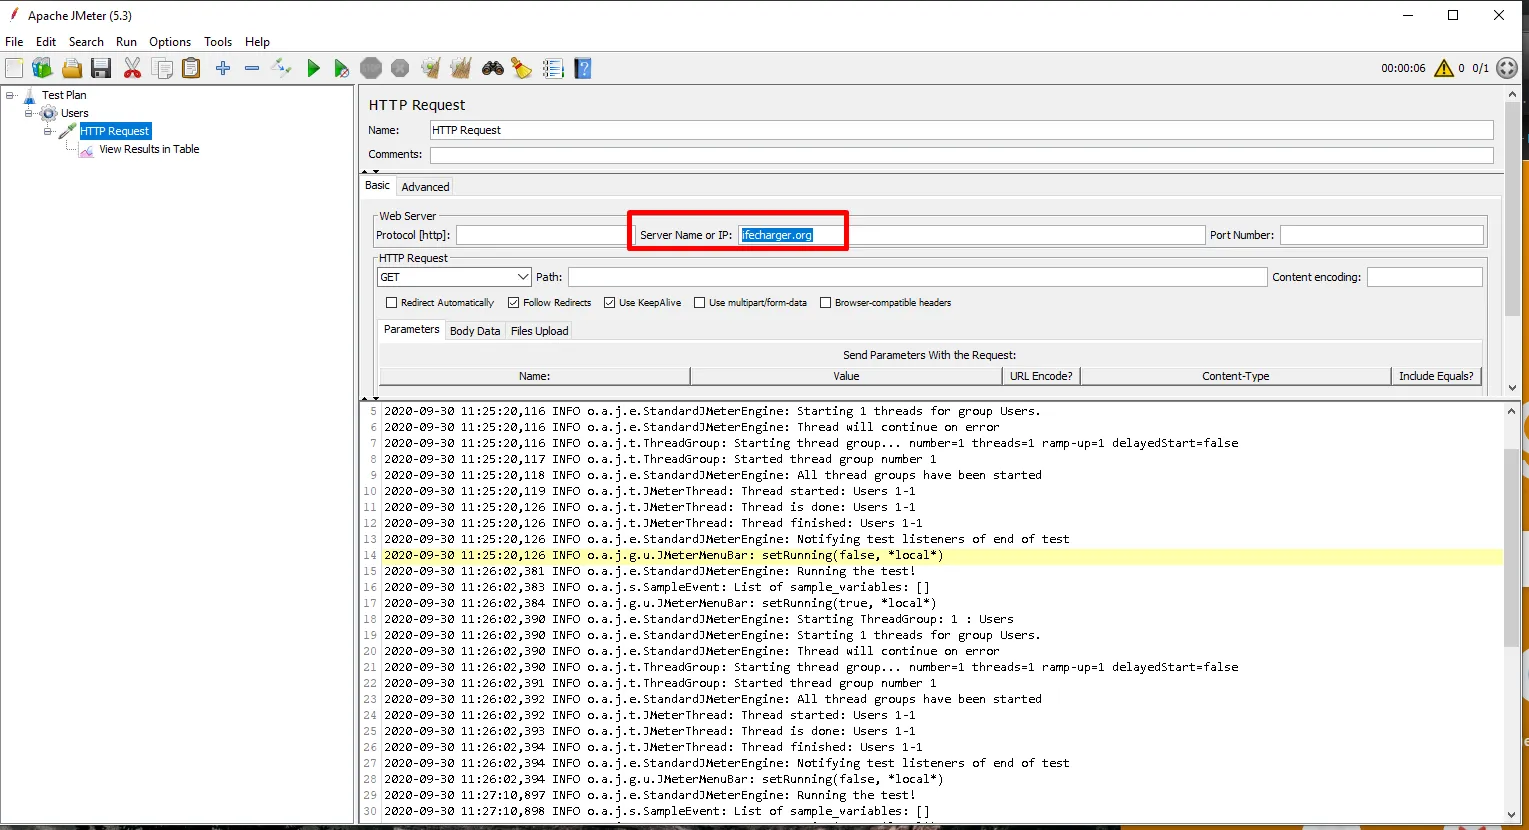The image size is (1529, 830).
Task: Click the Path input field
Action: pos(917,277)
